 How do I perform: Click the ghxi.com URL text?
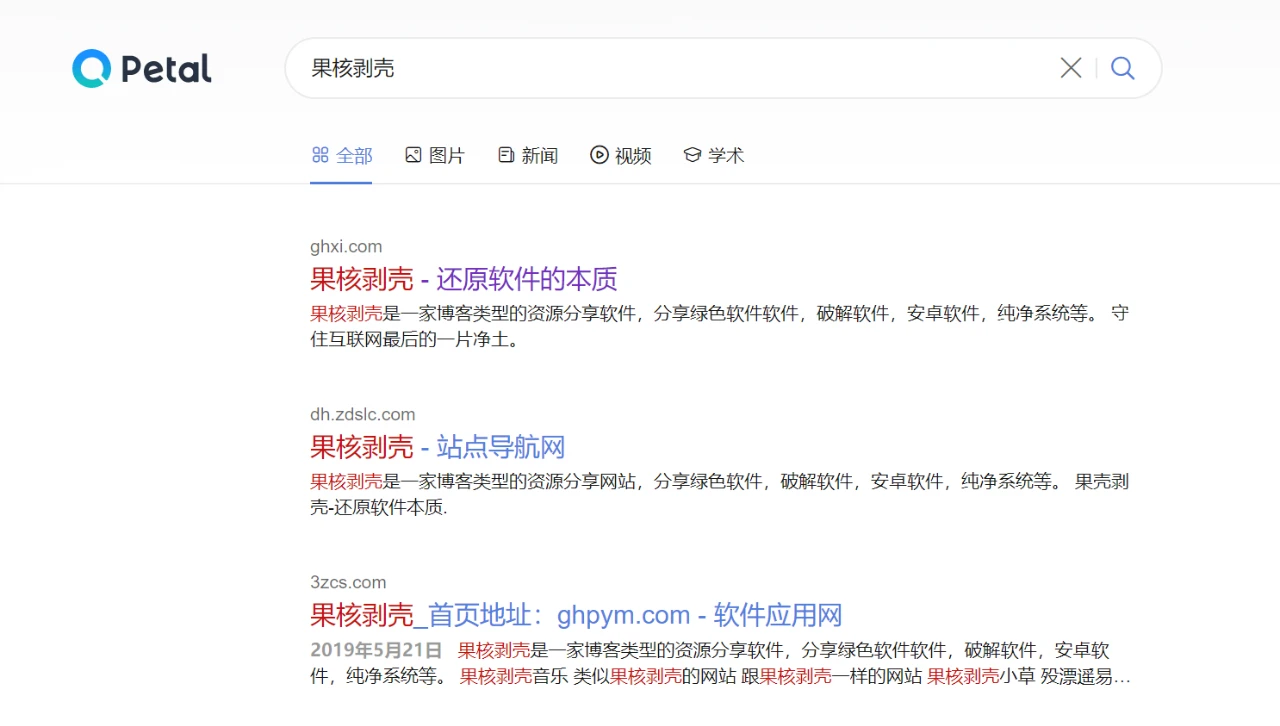pos(346,246)
